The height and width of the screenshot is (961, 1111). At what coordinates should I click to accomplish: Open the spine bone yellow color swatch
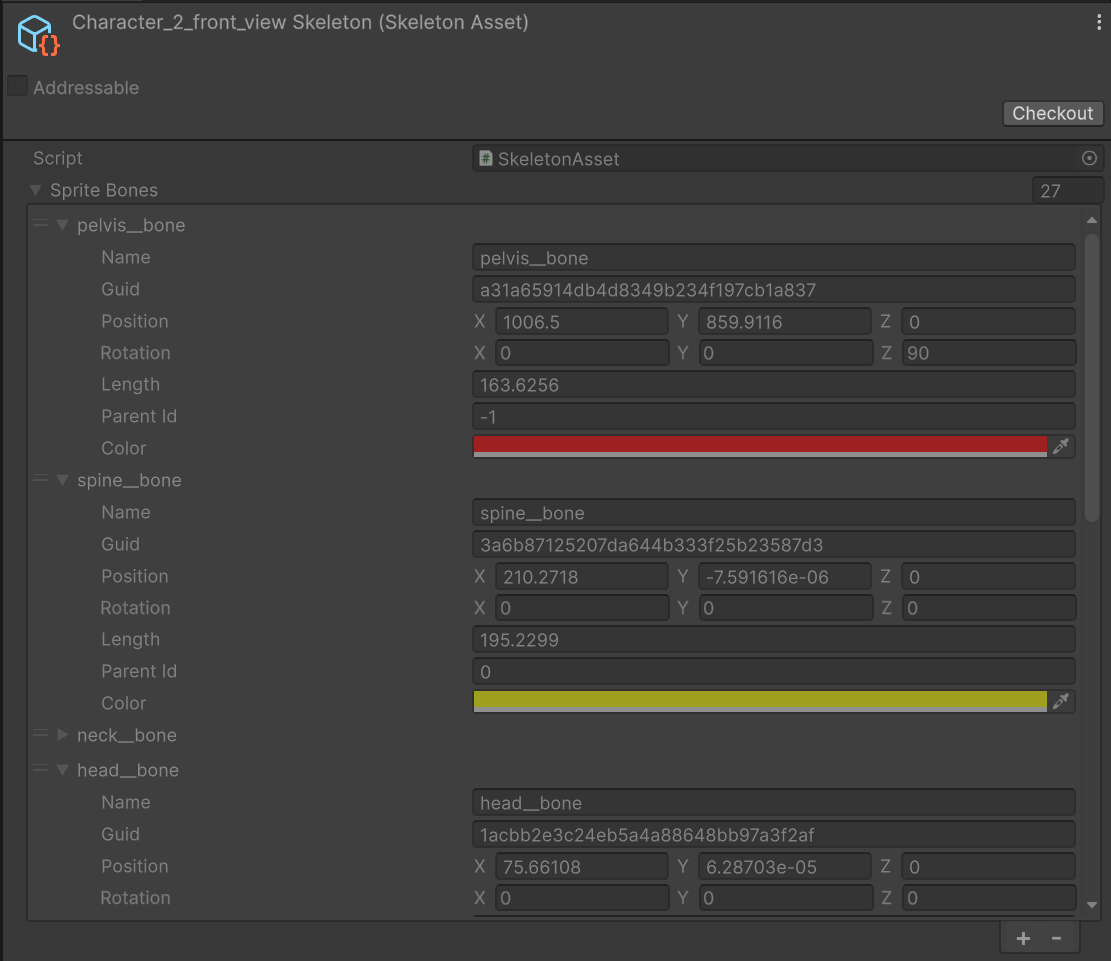click(x=759, y=701)
